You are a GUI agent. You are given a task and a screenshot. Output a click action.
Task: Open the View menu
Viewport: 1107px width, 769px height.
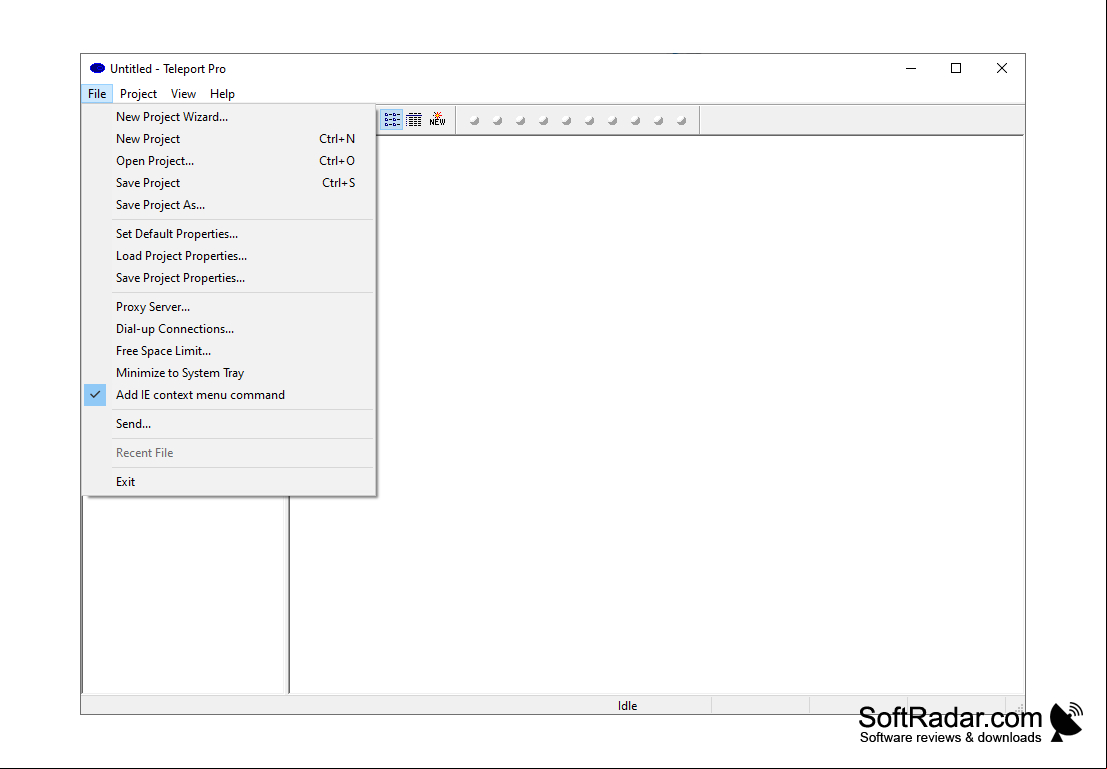click(183, 94)
